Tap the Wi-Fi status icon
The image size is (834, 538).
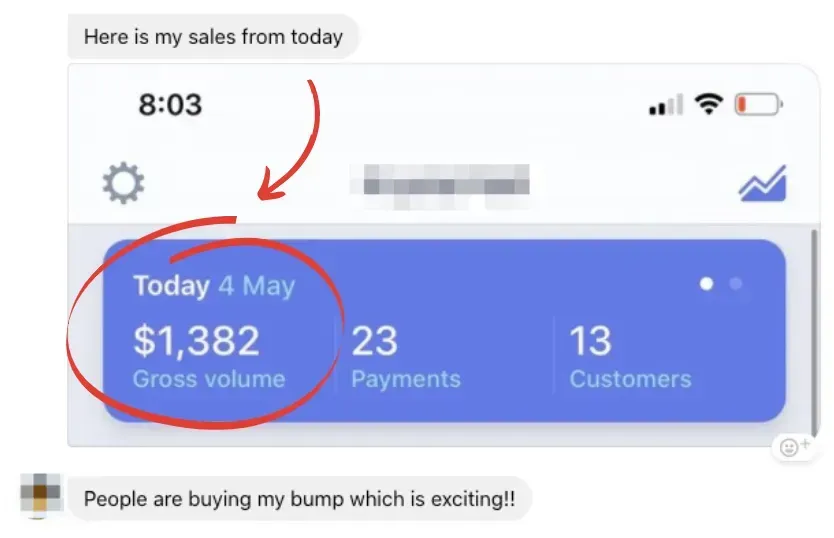click(709, 104)
